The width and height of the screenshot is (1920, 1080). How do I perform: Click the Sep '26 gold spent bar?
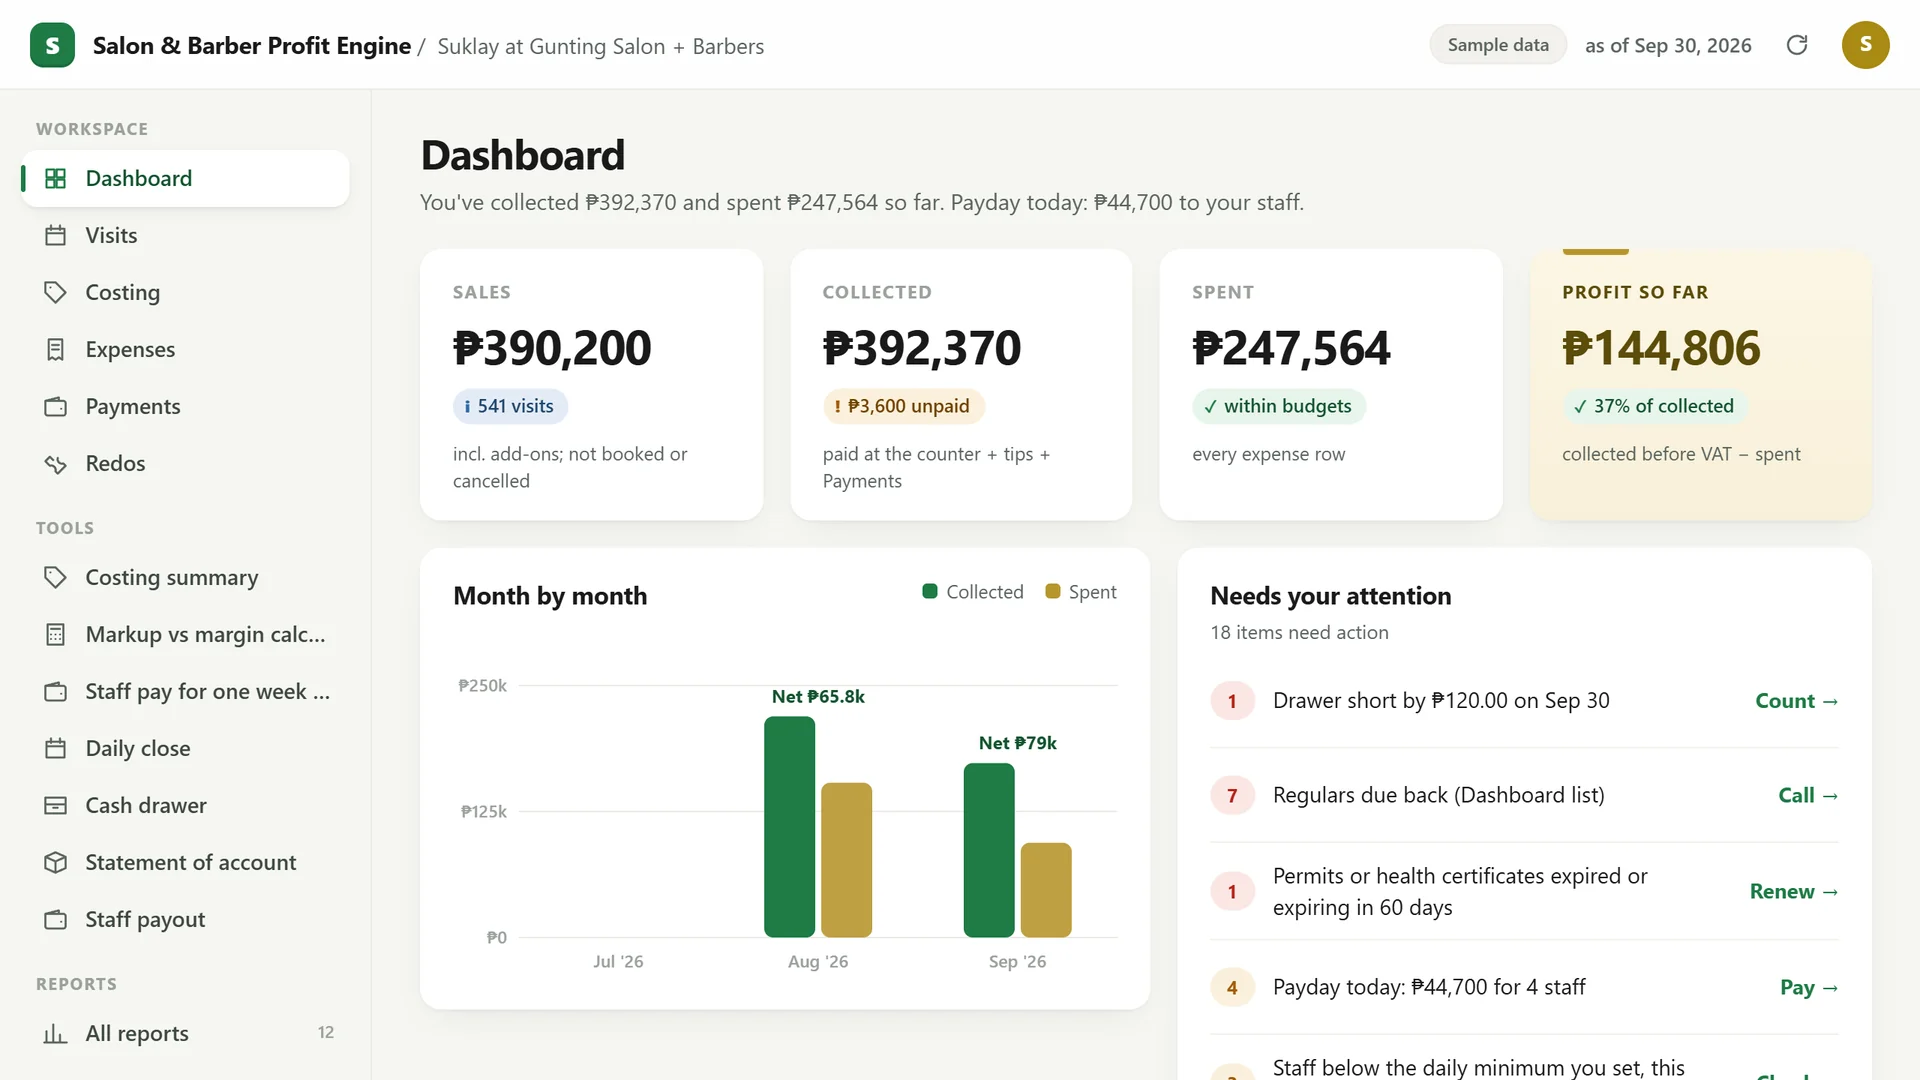tap(1046, 890)
